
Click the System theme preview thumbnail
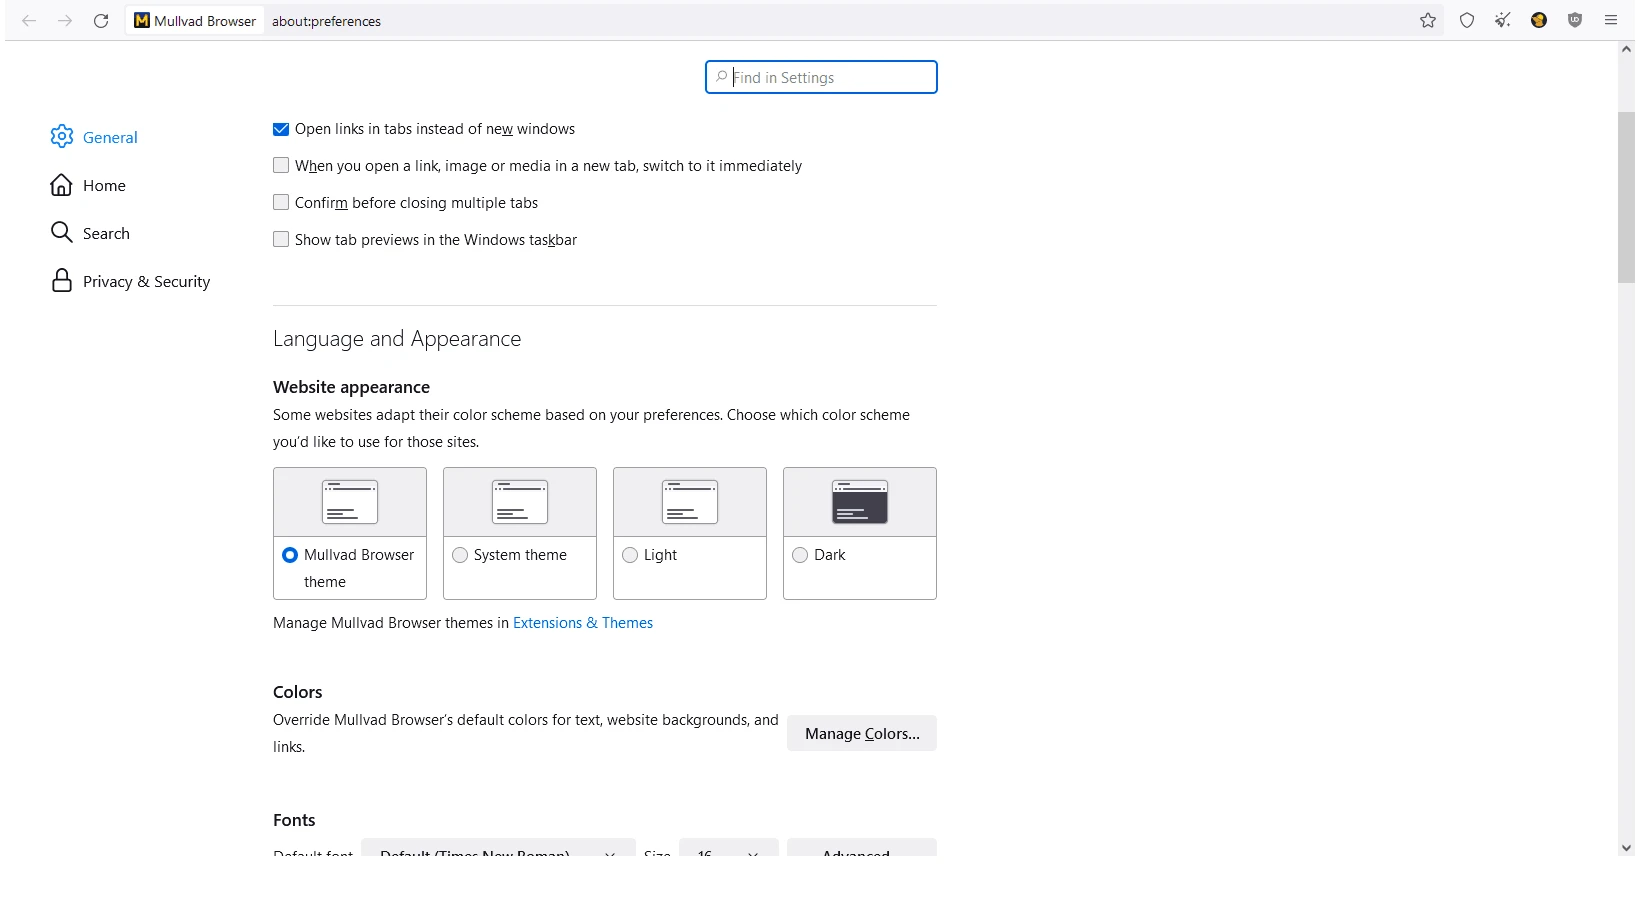(520, 502)
